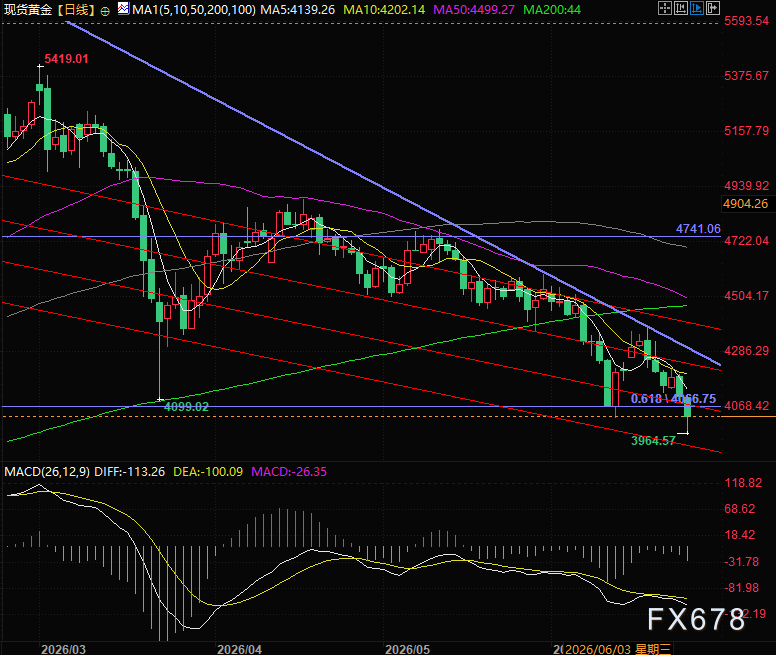Click the highlighted 4904.26 price tag
776x655 pixels.
point(746,204)
